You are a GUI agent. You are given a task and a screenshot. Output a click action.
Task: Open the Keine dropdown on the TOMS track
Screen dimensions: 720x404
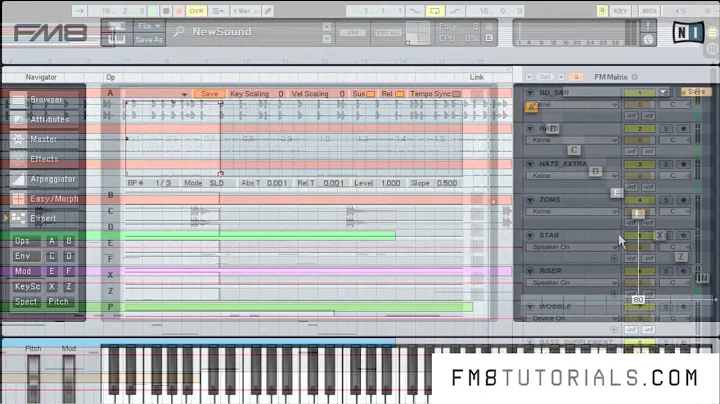572,211
